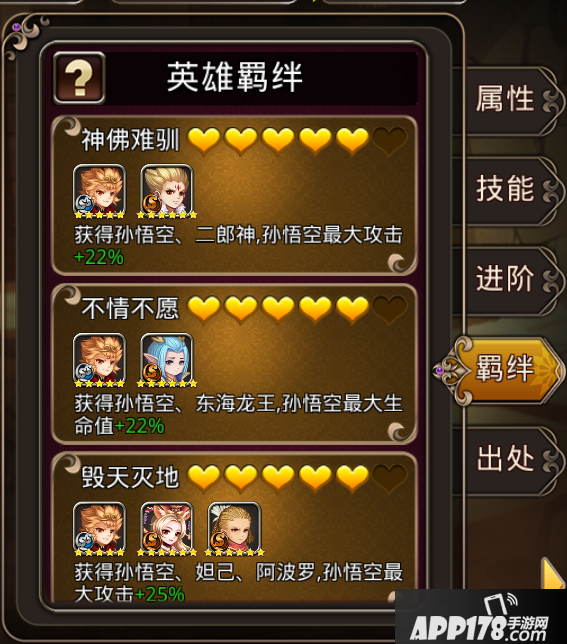Tap 二郎神 hero portrait
Viewport: 567px width, 644px height.
click(x=167, y=191)
